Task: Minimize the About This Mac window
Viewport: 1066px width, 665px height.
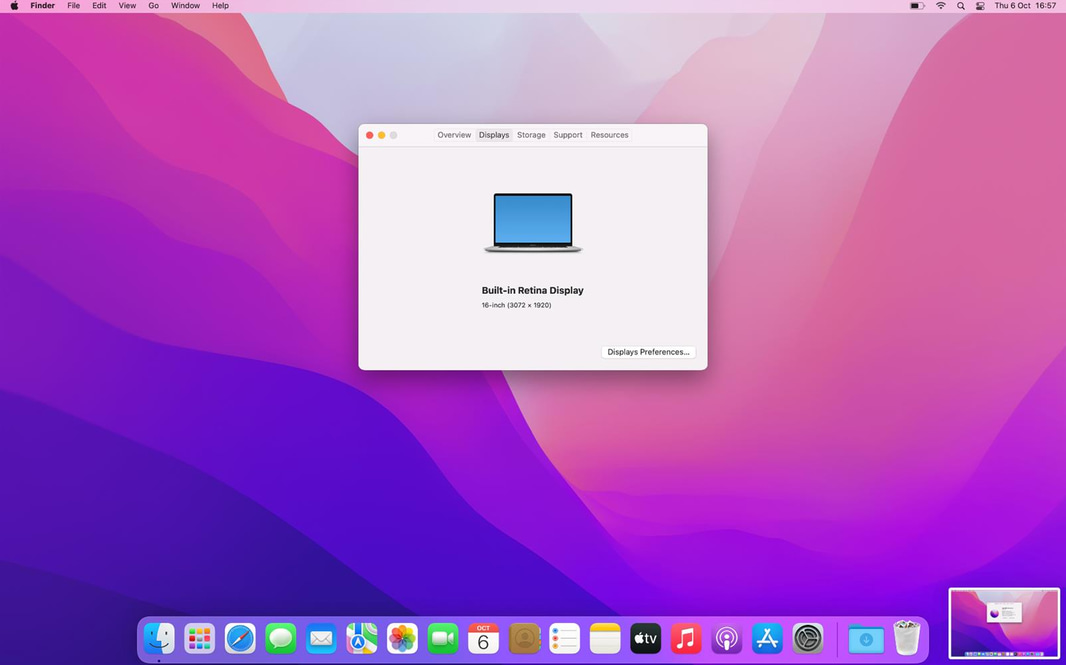Action: click(381, 135)
